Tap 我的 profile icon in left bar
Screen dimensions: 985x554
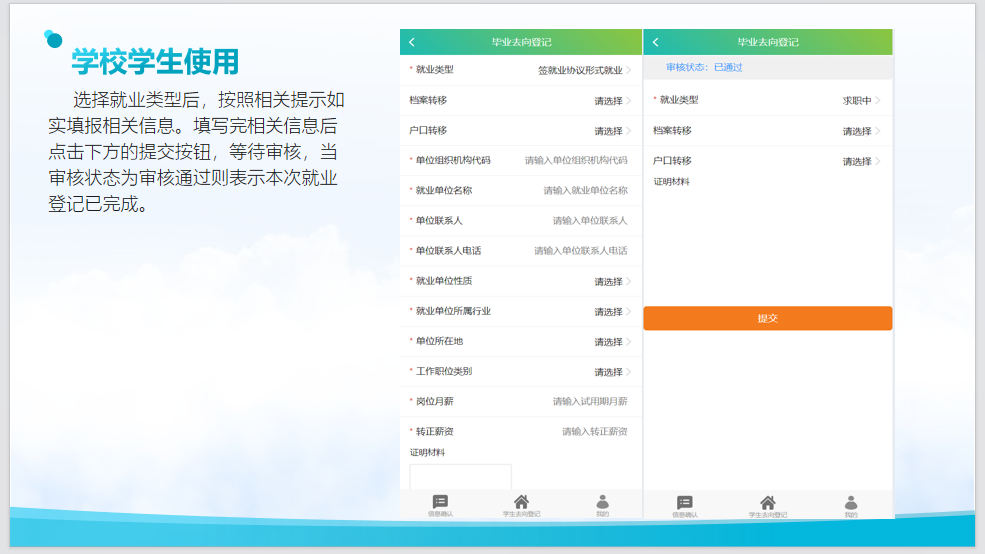click(602, 504)
